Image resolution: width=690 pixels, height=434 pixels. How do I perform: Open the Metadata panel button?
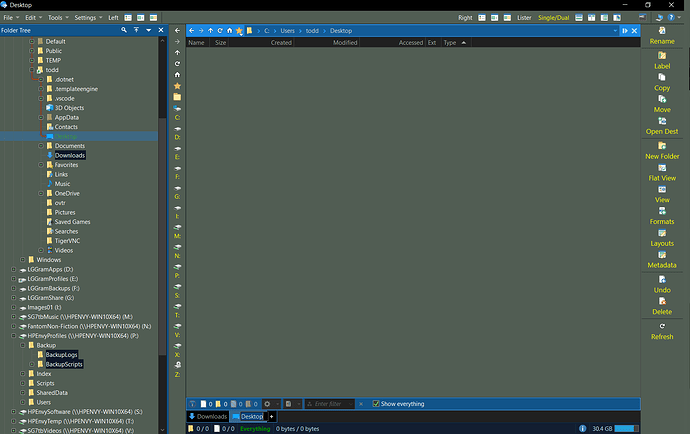(661, 261)
